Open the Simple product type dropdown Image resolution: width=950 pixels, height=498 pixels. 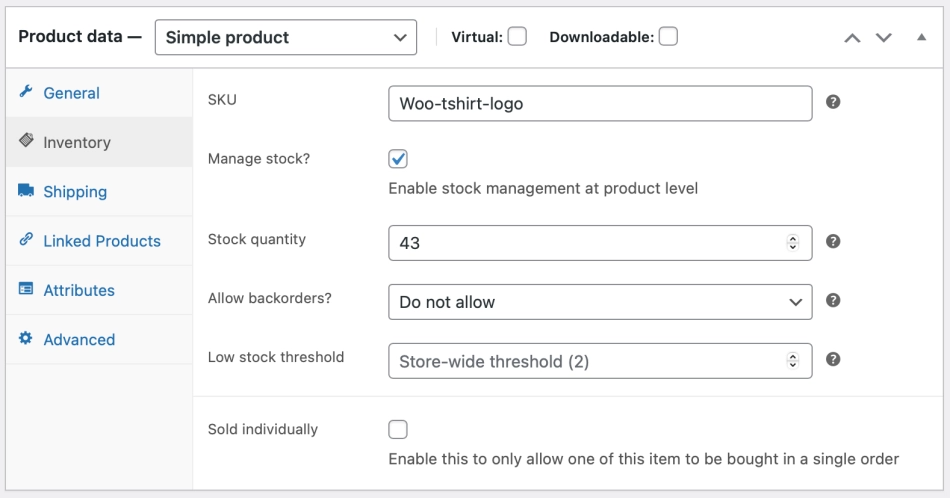point(286,38)
